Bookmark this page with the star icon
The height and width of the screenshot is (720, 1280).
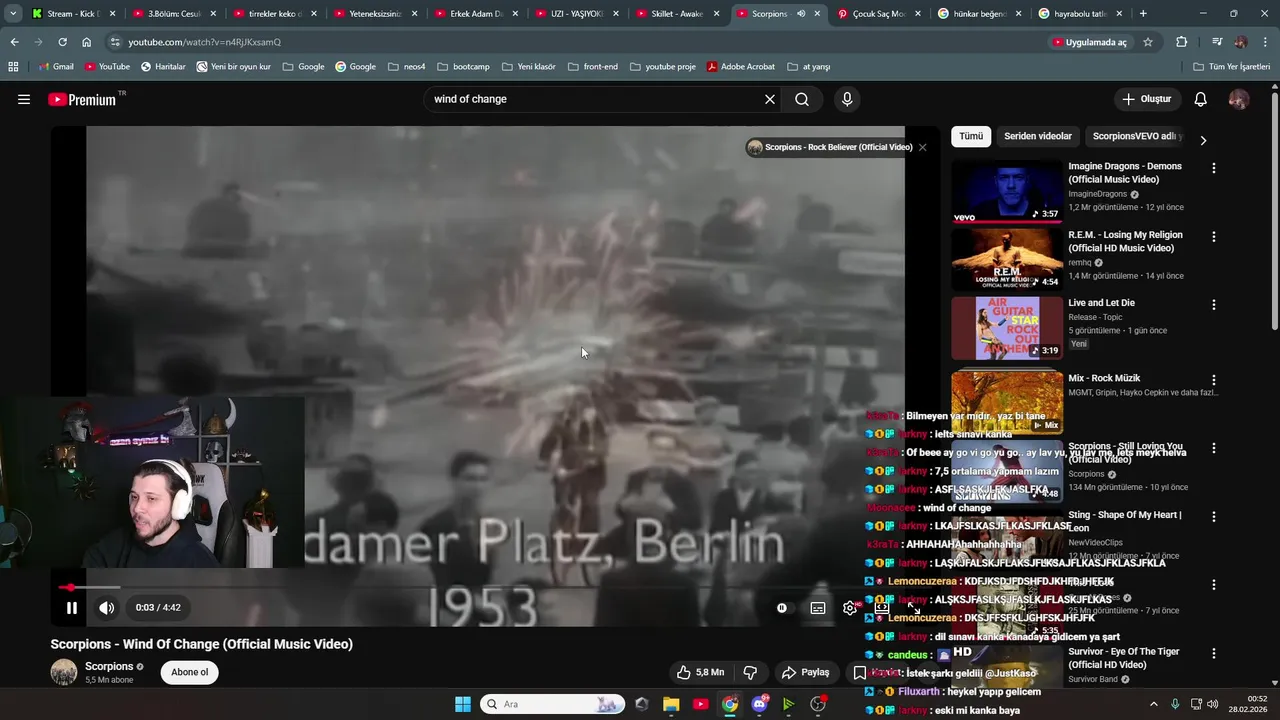(1148, 42)
